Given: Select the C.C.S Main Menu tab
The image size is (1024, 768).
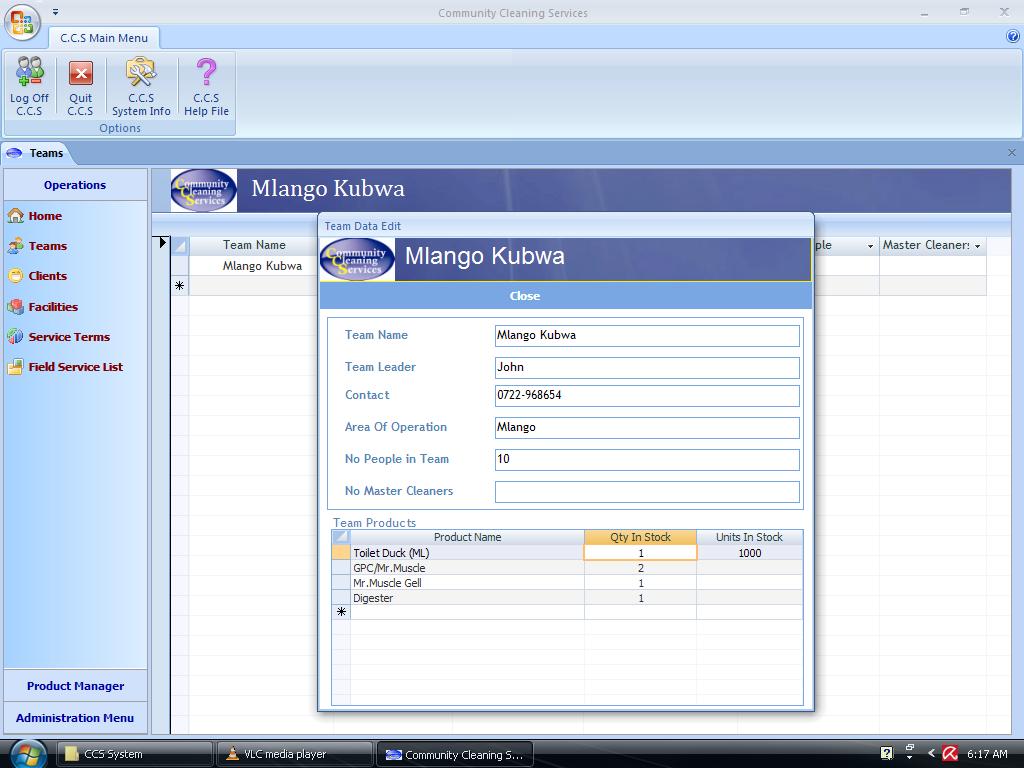Looking at the screenshot, I should pyautogui.click(x=104, y=38).
